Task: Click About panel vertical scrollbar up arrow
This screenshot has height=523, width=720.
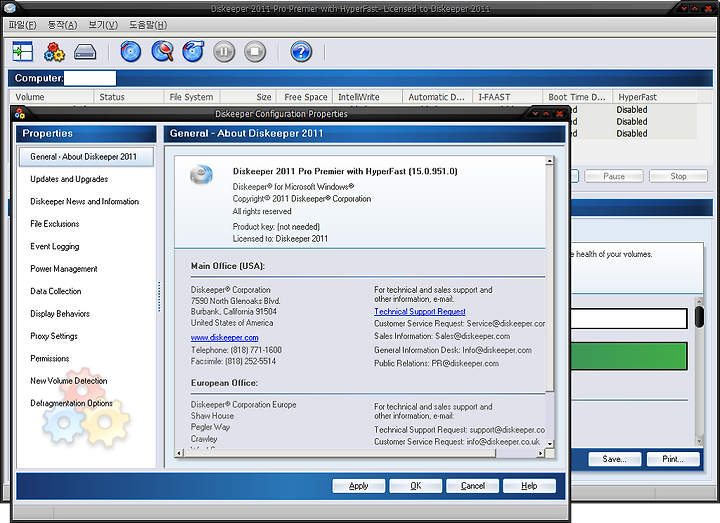Action: [x=549, y=161]
